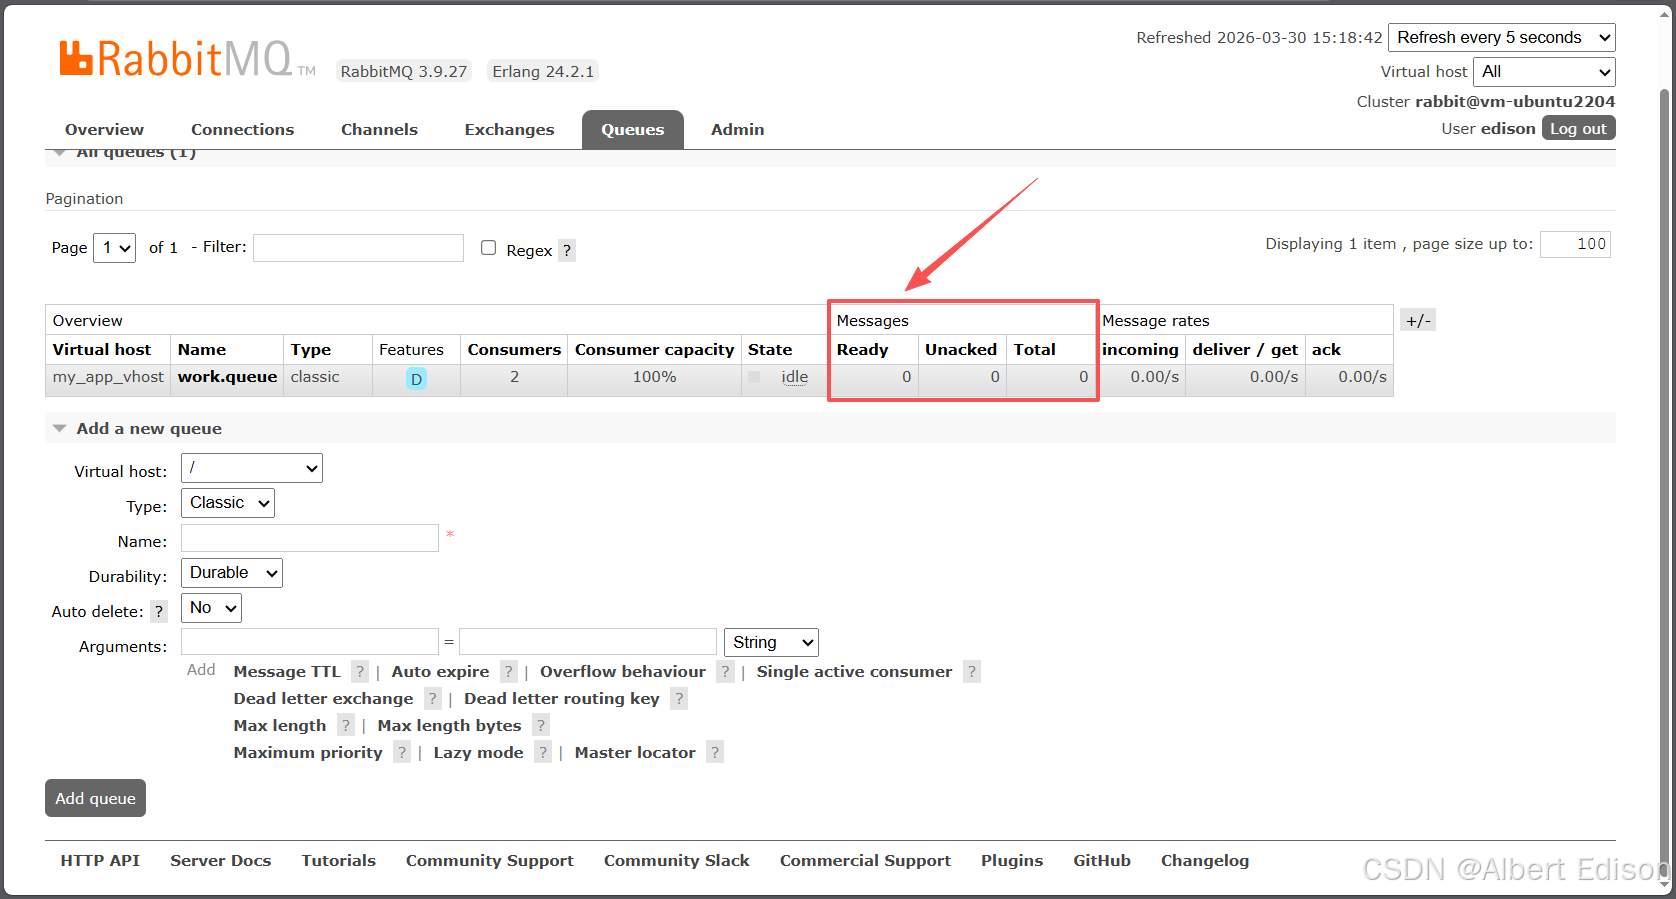
Task: Click the D durable feature badge
Action: coord(416,379)
